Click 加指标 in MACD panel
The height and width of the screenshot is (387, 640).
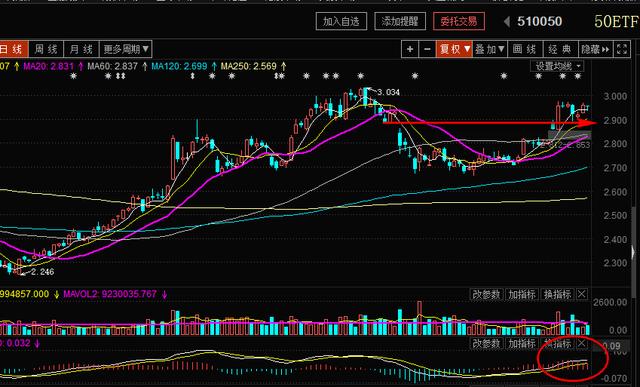click(x=522, y=344)
